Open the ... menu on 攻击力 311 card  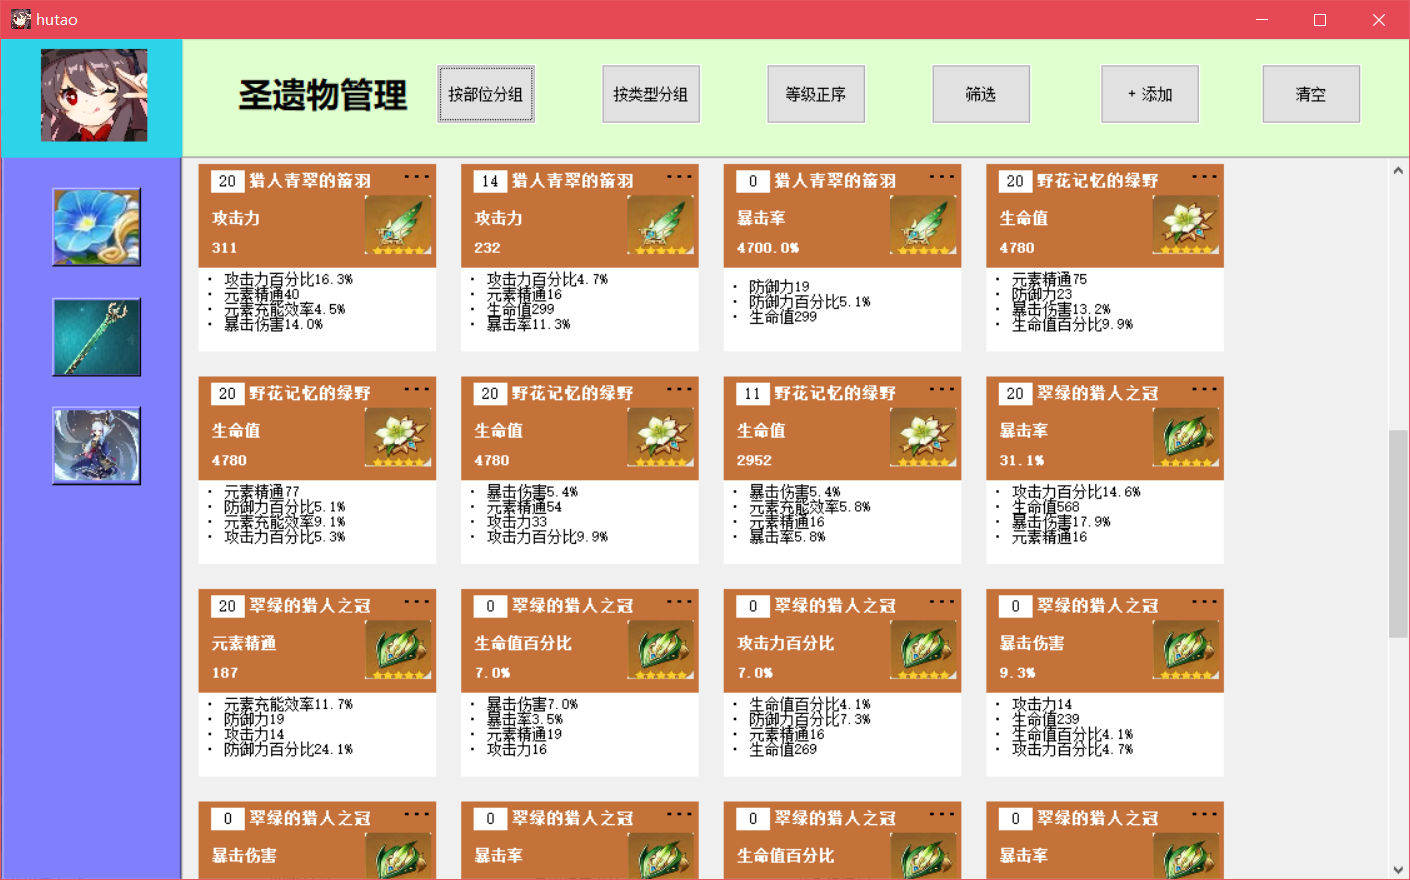(417, 177)
